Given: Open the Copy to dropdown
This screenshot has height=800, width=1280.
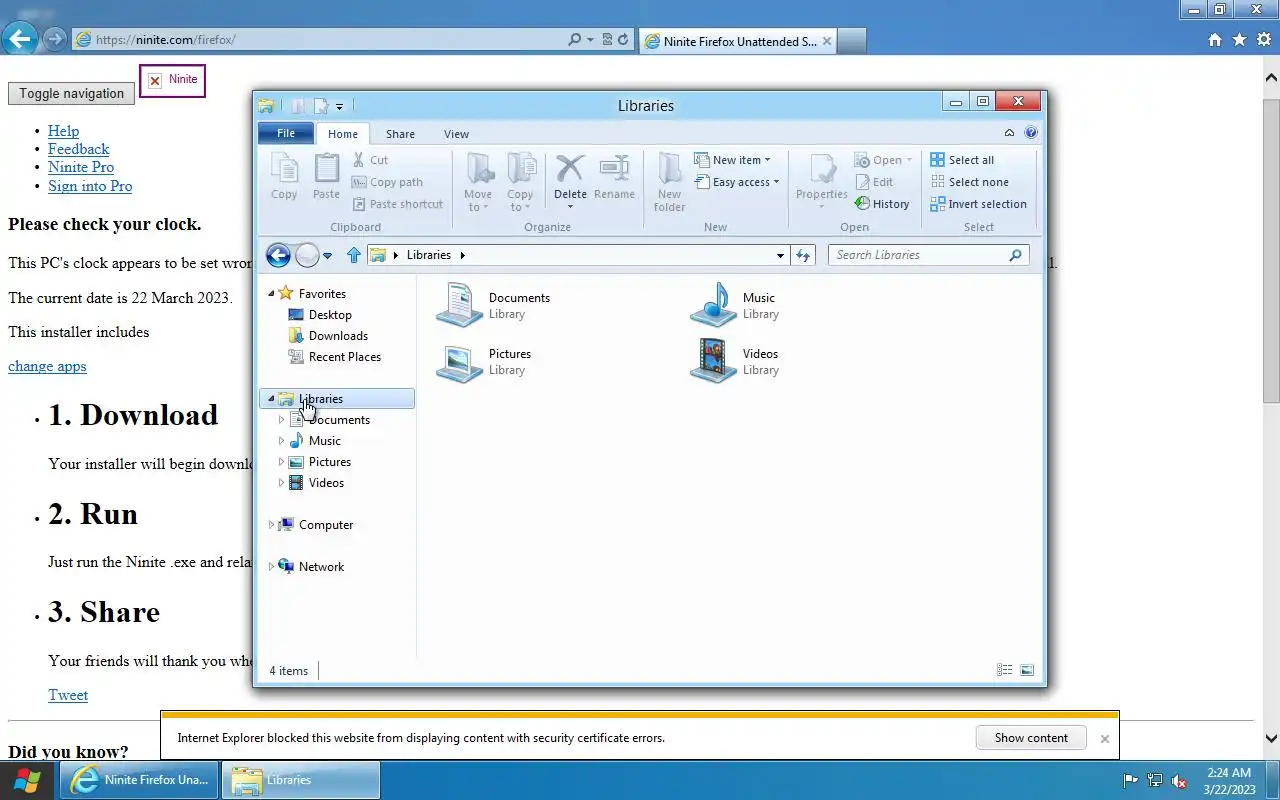Looking at the screenshot, I should coord(520,182).
